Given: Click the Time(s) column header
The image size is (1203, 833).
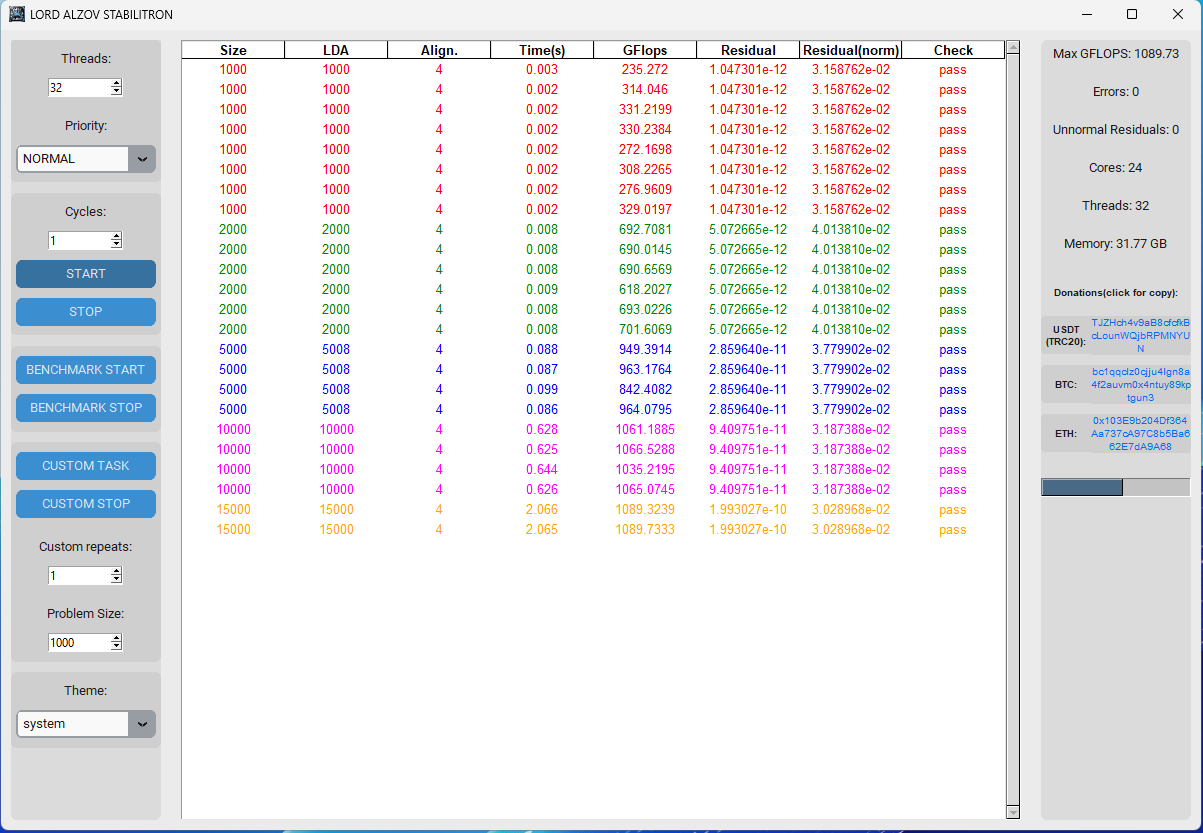Looking at the screenshot, I should (x=542, y=50).
